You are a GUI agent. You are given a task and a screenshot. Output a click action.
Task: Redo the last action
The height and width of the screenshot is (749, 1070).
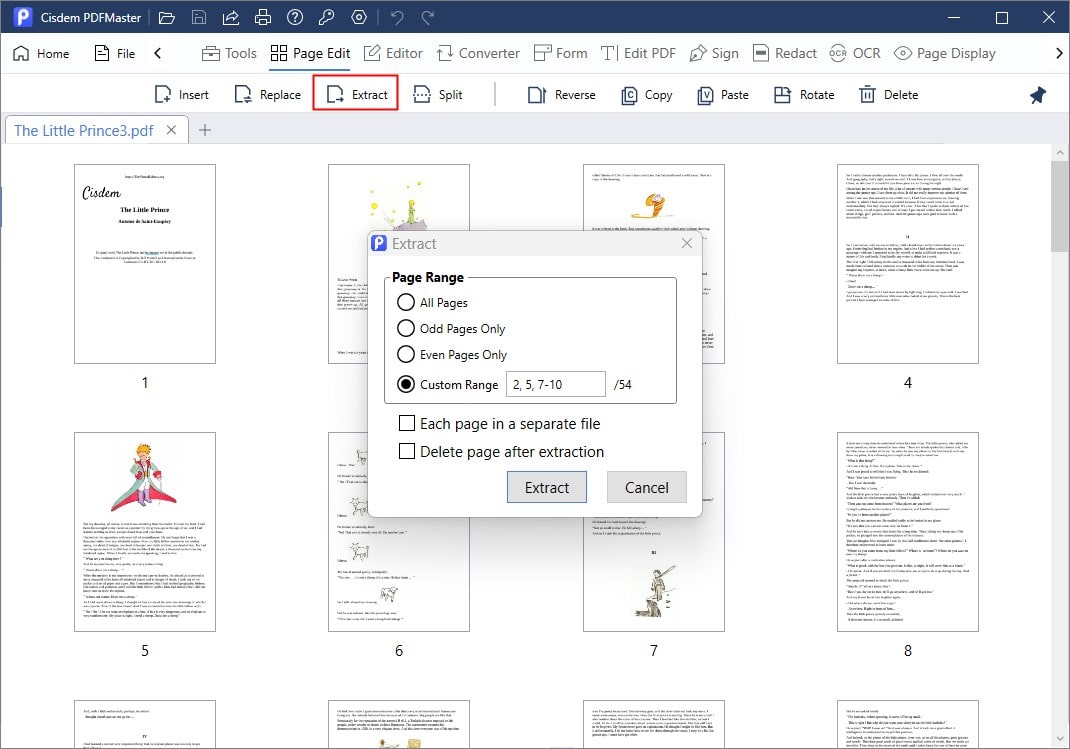pos(428,18)
